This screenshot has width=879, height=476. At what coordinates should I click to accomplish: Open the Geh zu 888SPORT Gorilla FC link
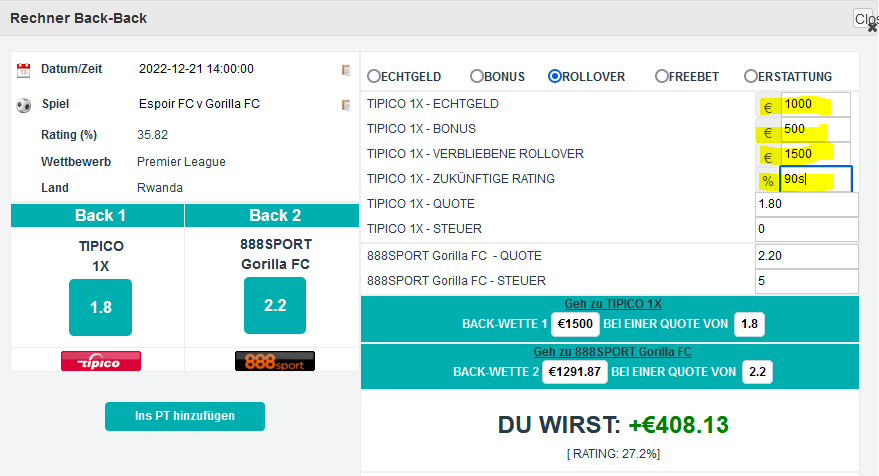point(612,352)
